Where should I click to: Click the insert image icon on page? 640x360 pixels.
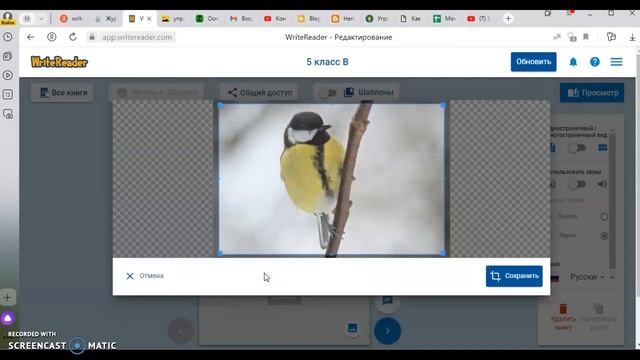pos(352,328)
